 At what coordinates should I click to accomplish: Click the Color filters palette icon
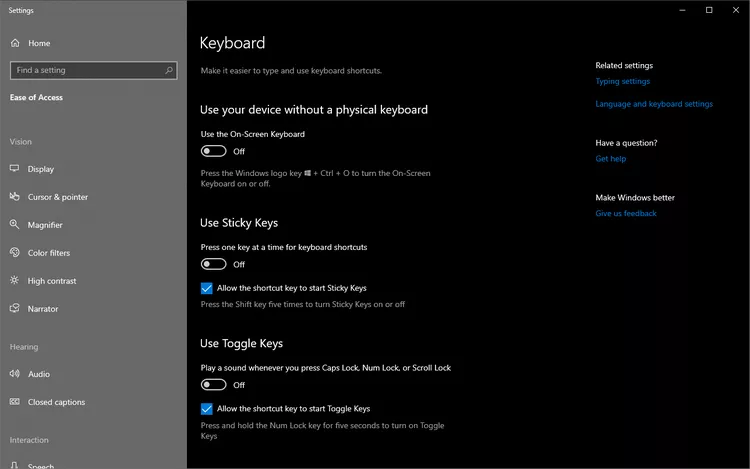[15, 252]
